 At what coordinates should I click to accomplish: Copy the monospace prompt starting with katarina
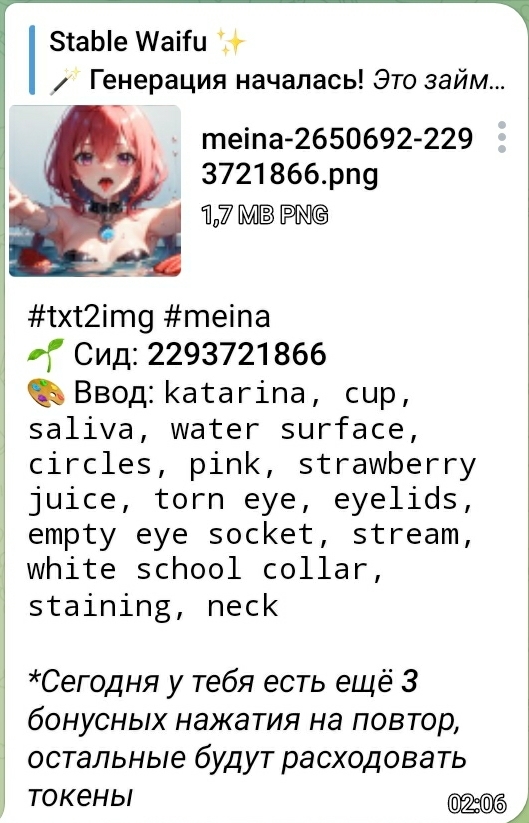[x=252, y=499]
